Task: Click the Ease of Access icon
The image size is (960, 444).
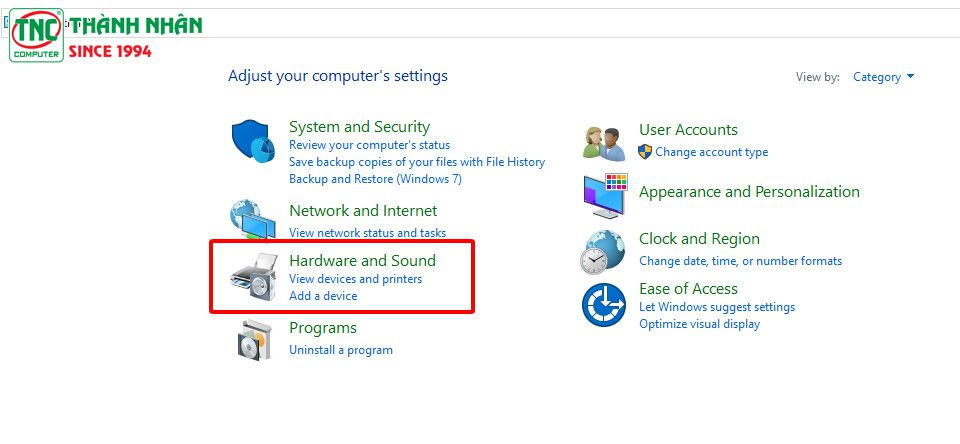Action: 604,304
